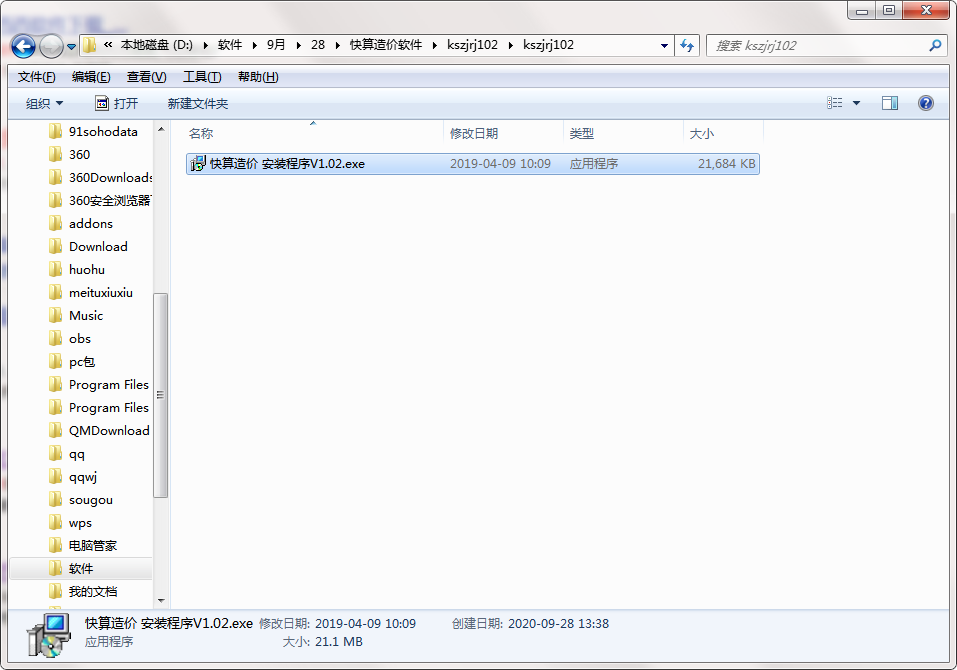Toggle the preview pane icon
Screen dimensions: 957x670
pos(890,103)
